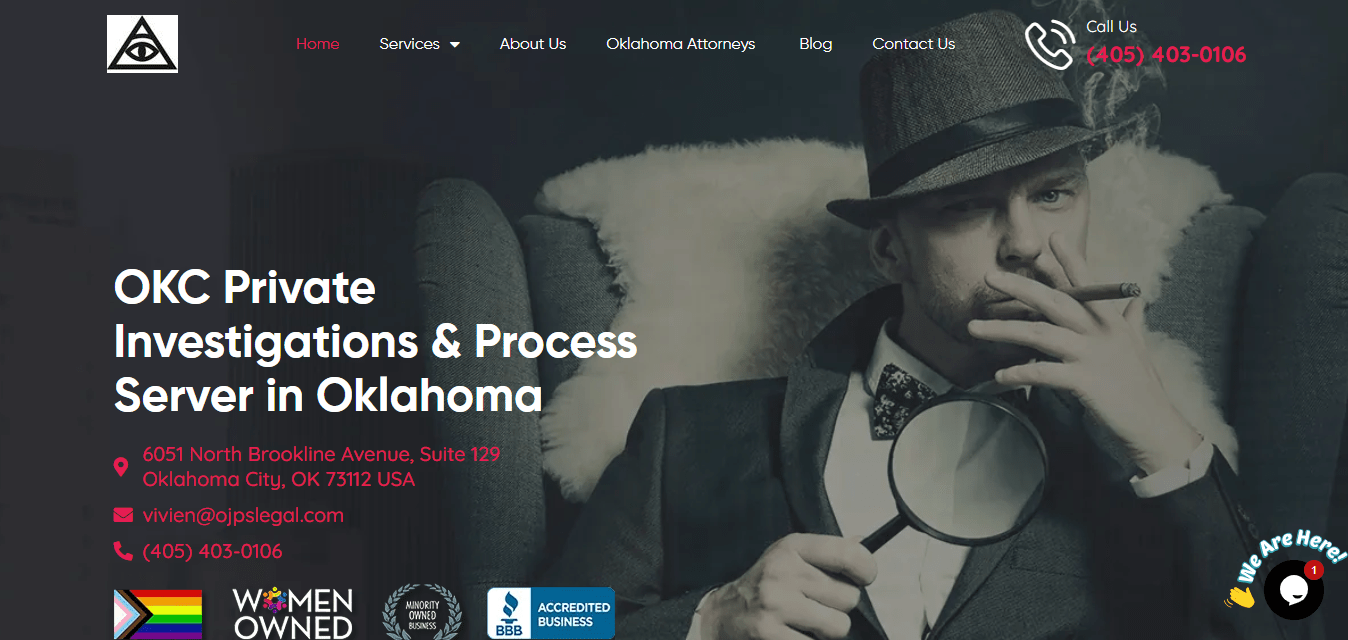Click the Minority Owned Business seal
1348x640 pixels.
[x=422, y=613]
